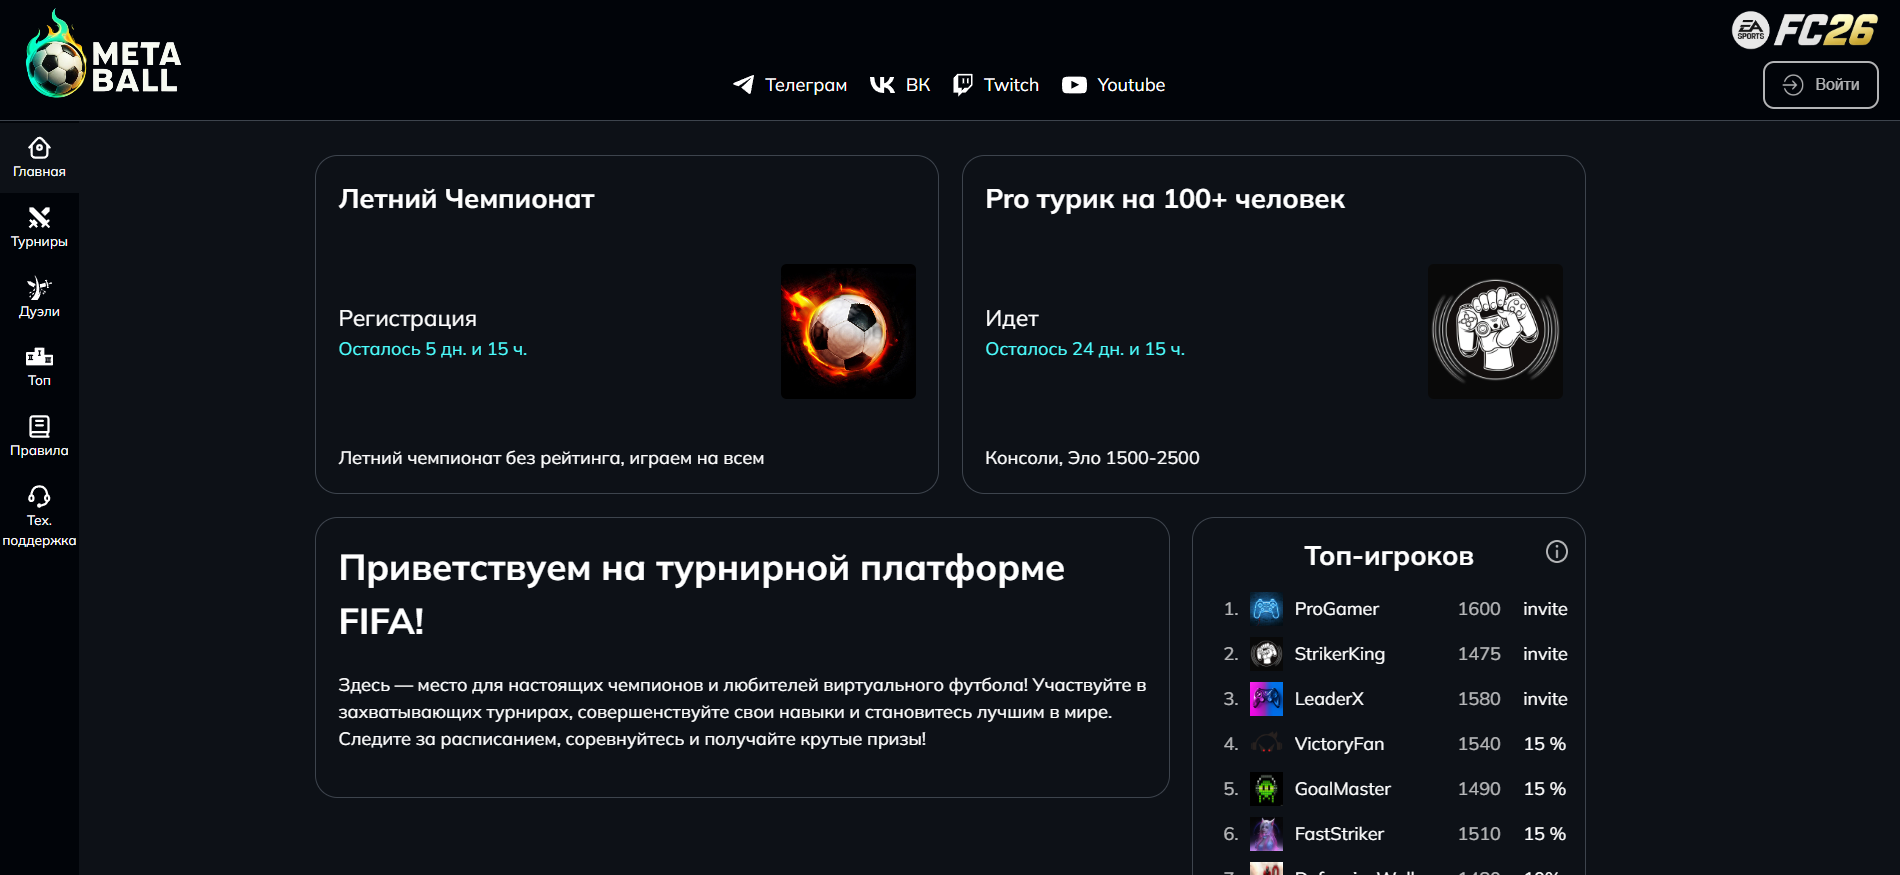This screenshot has height=875, width=1900.
Task: Click the Войти login button
Action: (x=1820, y=85)
